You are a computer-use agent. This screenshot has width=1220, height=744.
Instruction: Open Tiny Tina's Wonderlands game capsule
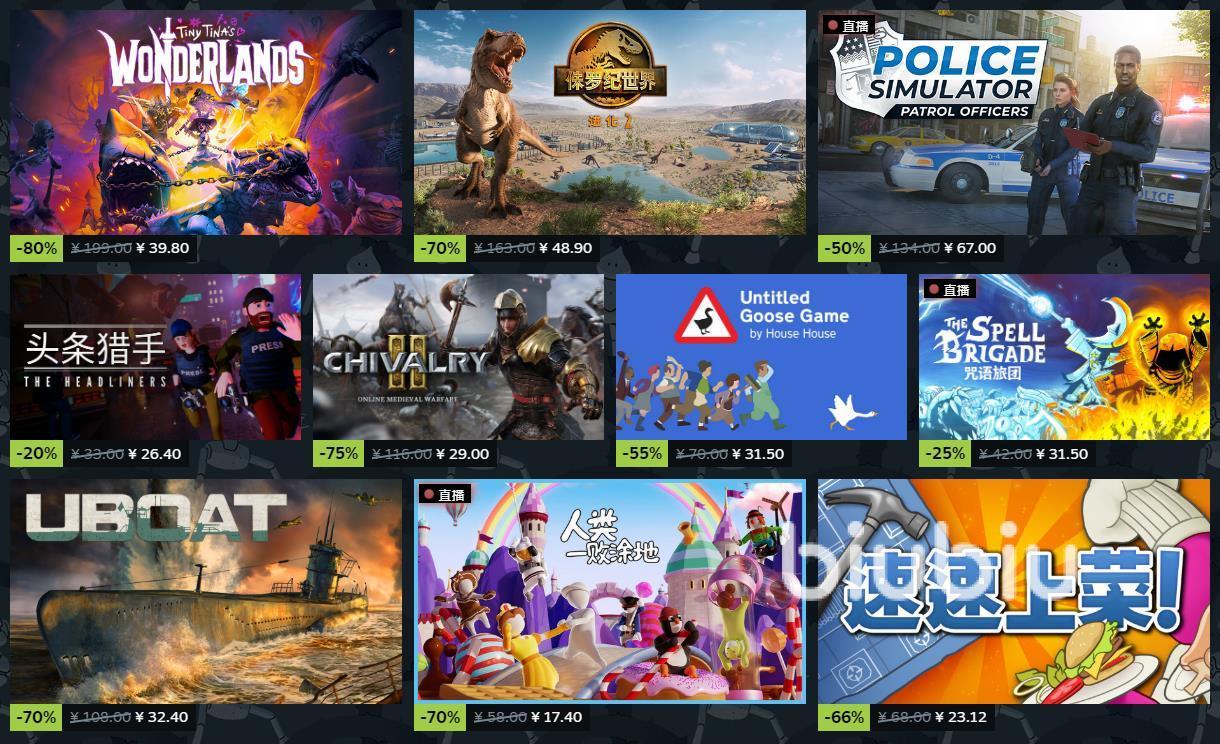pos(206,122)
